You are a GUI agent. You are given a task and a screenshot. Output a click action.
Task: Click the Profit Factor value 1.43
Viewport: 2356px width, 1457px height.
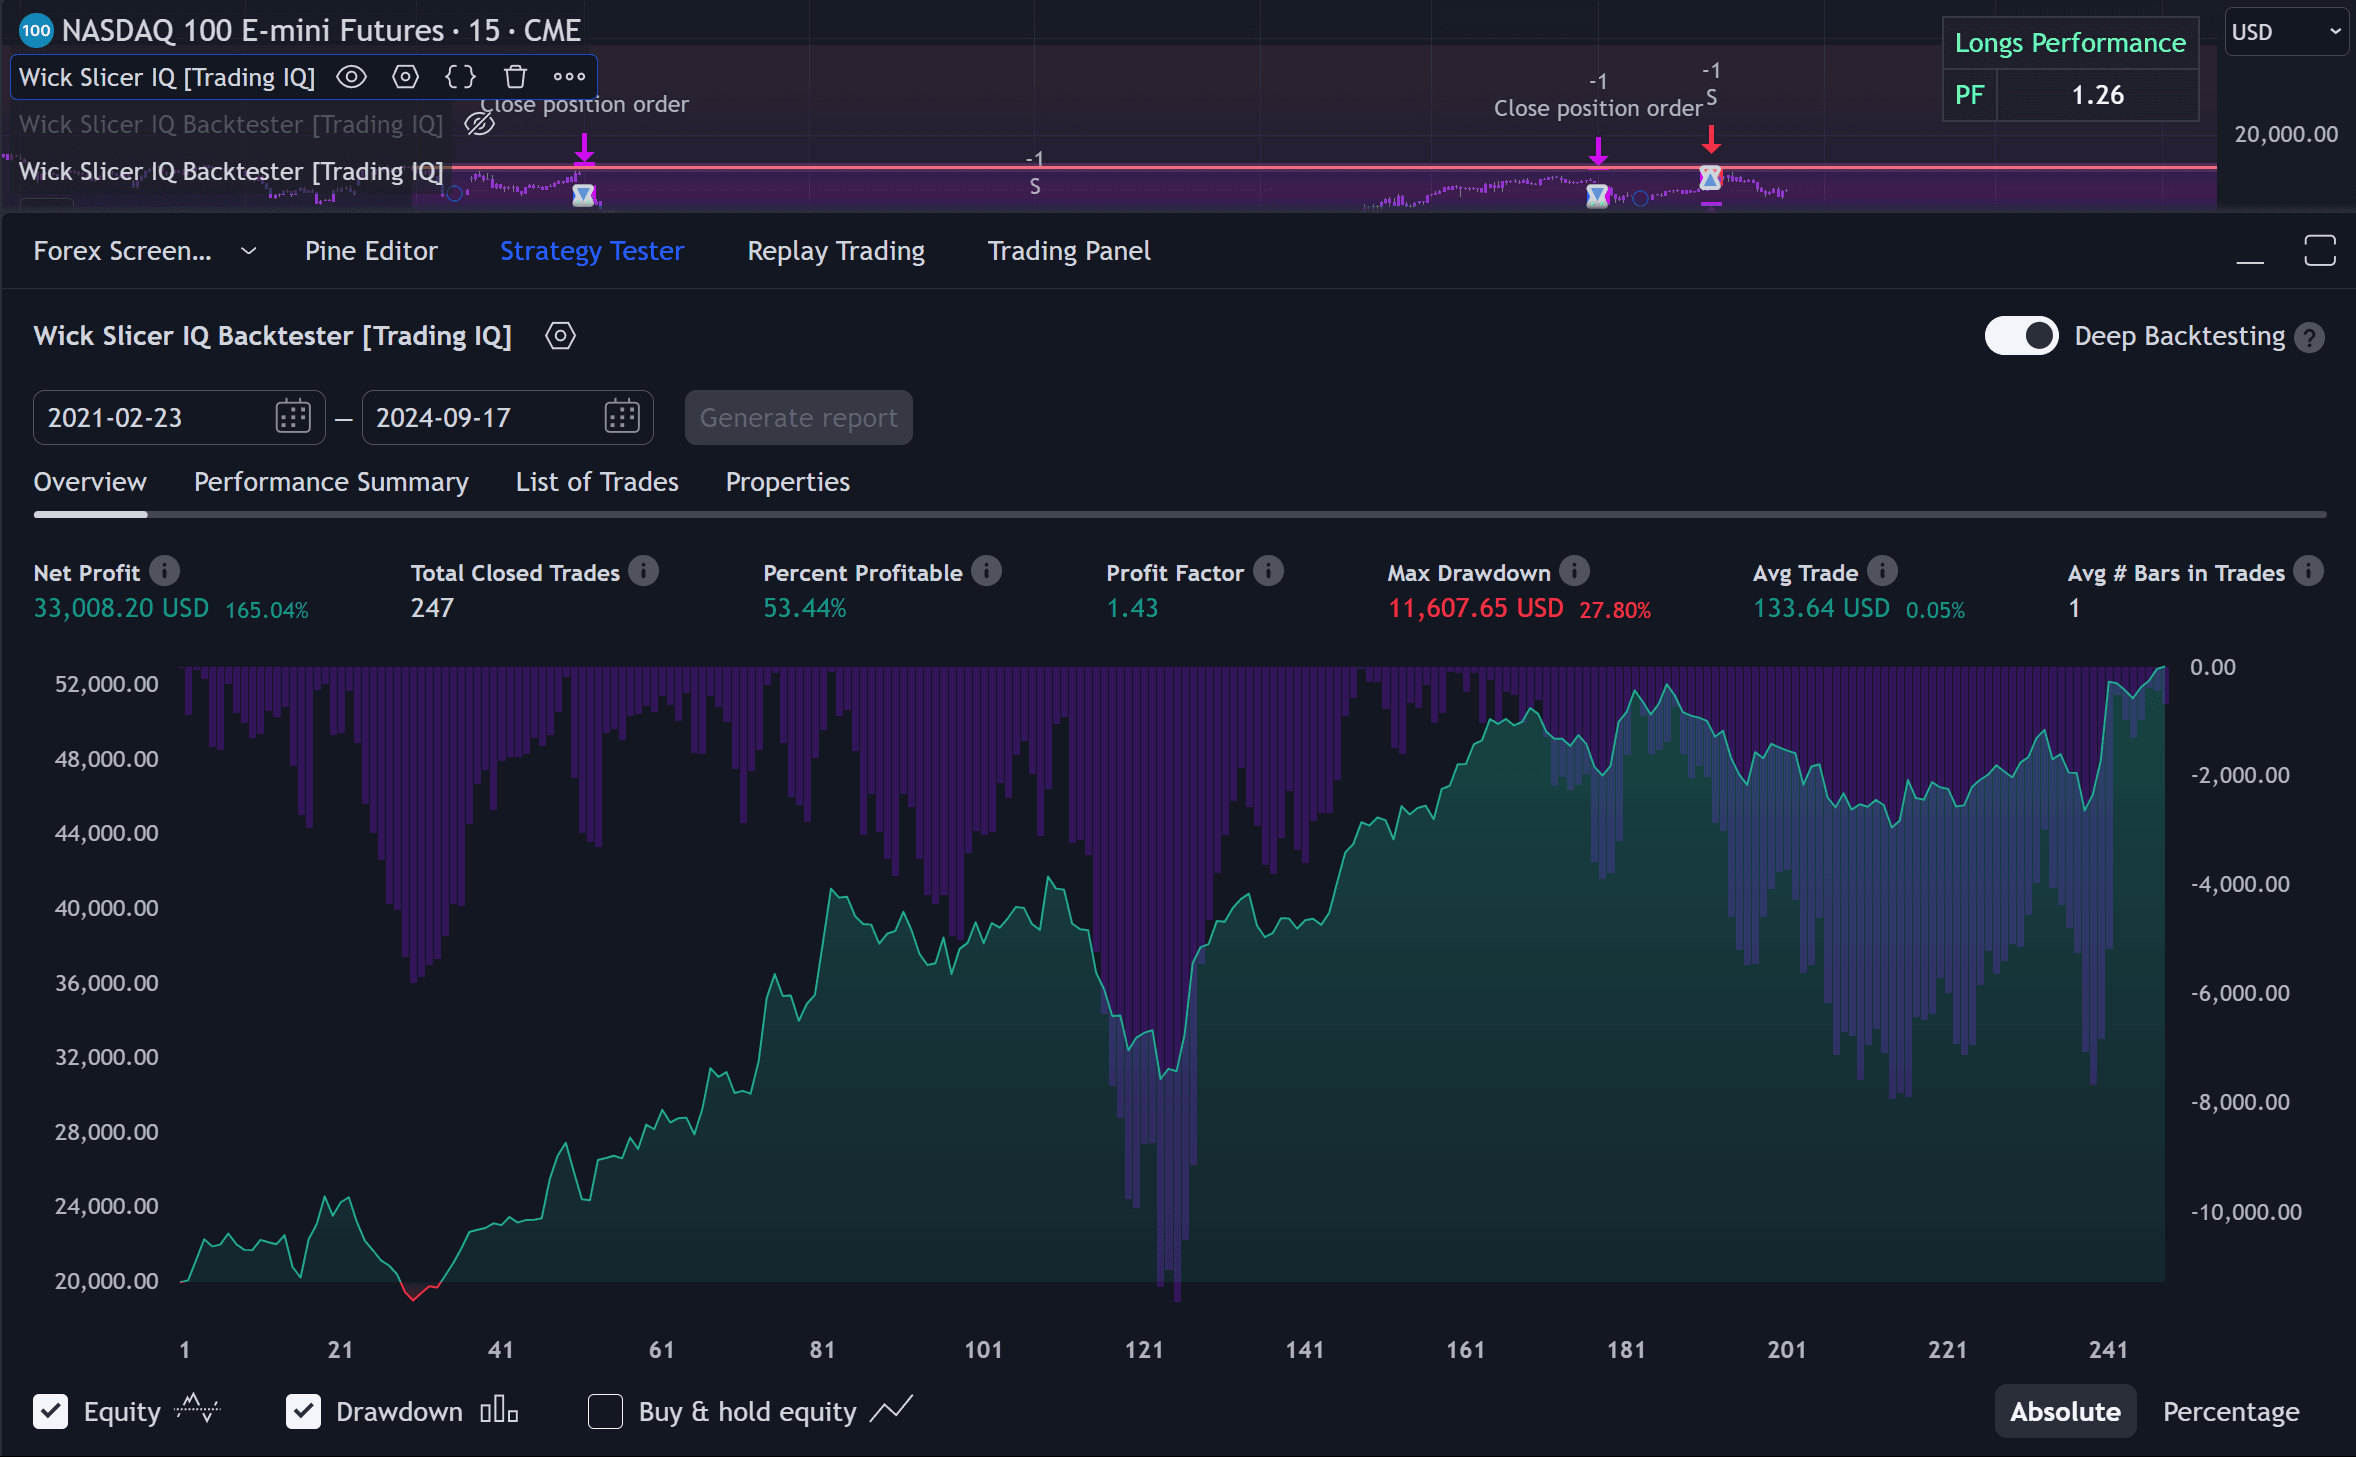point(1132,608)
